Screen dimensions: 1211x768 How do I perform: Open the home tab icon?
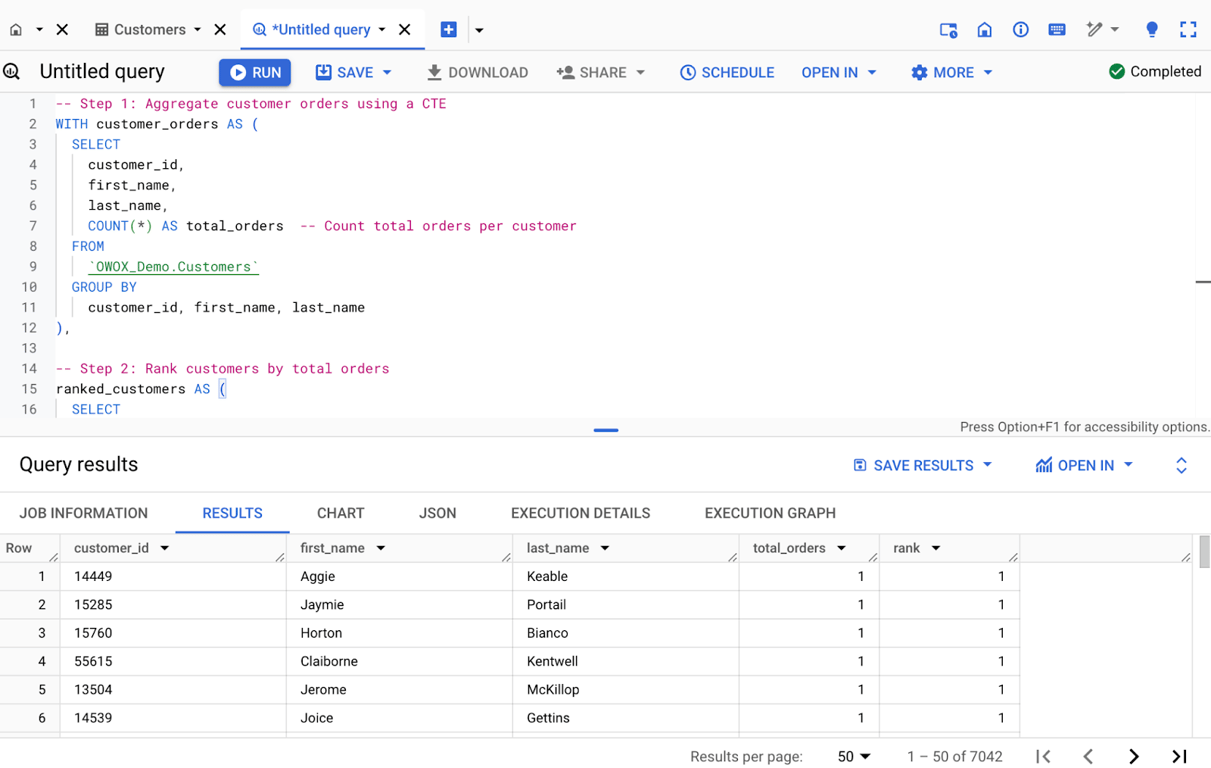16,30
